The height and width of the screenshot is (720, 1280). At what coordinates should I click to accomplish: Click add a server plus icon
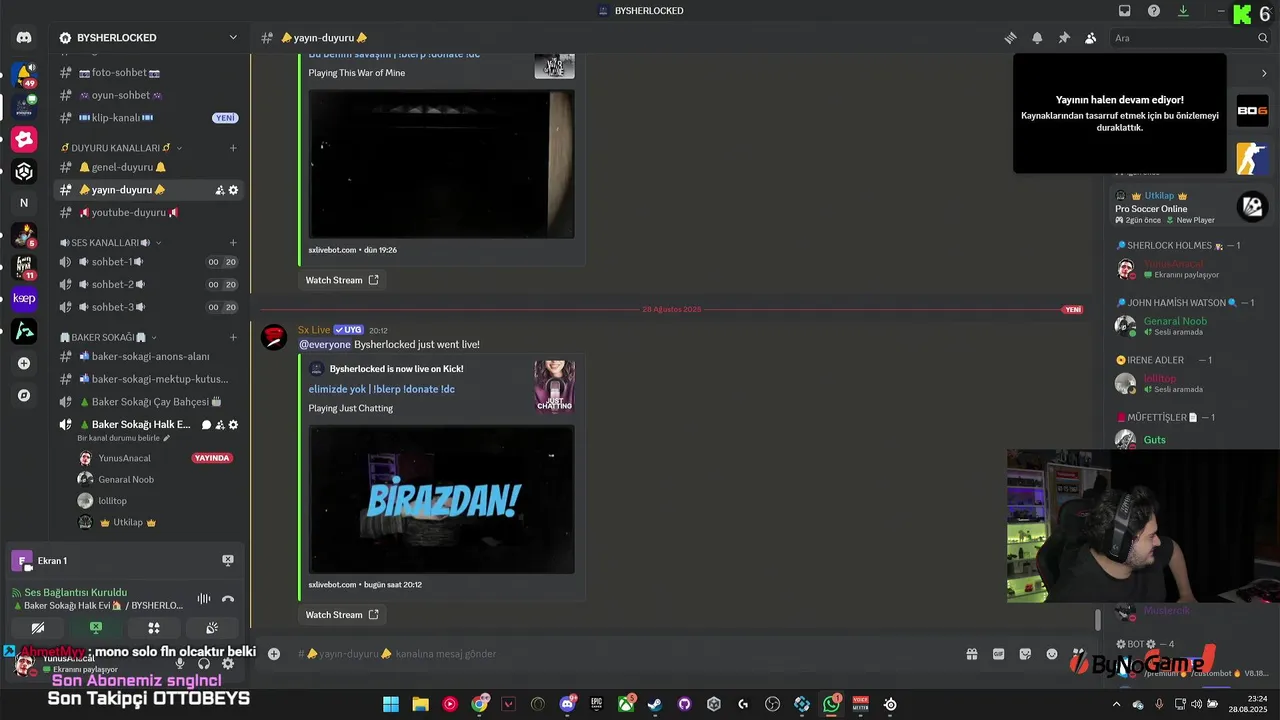click(24, 363)
